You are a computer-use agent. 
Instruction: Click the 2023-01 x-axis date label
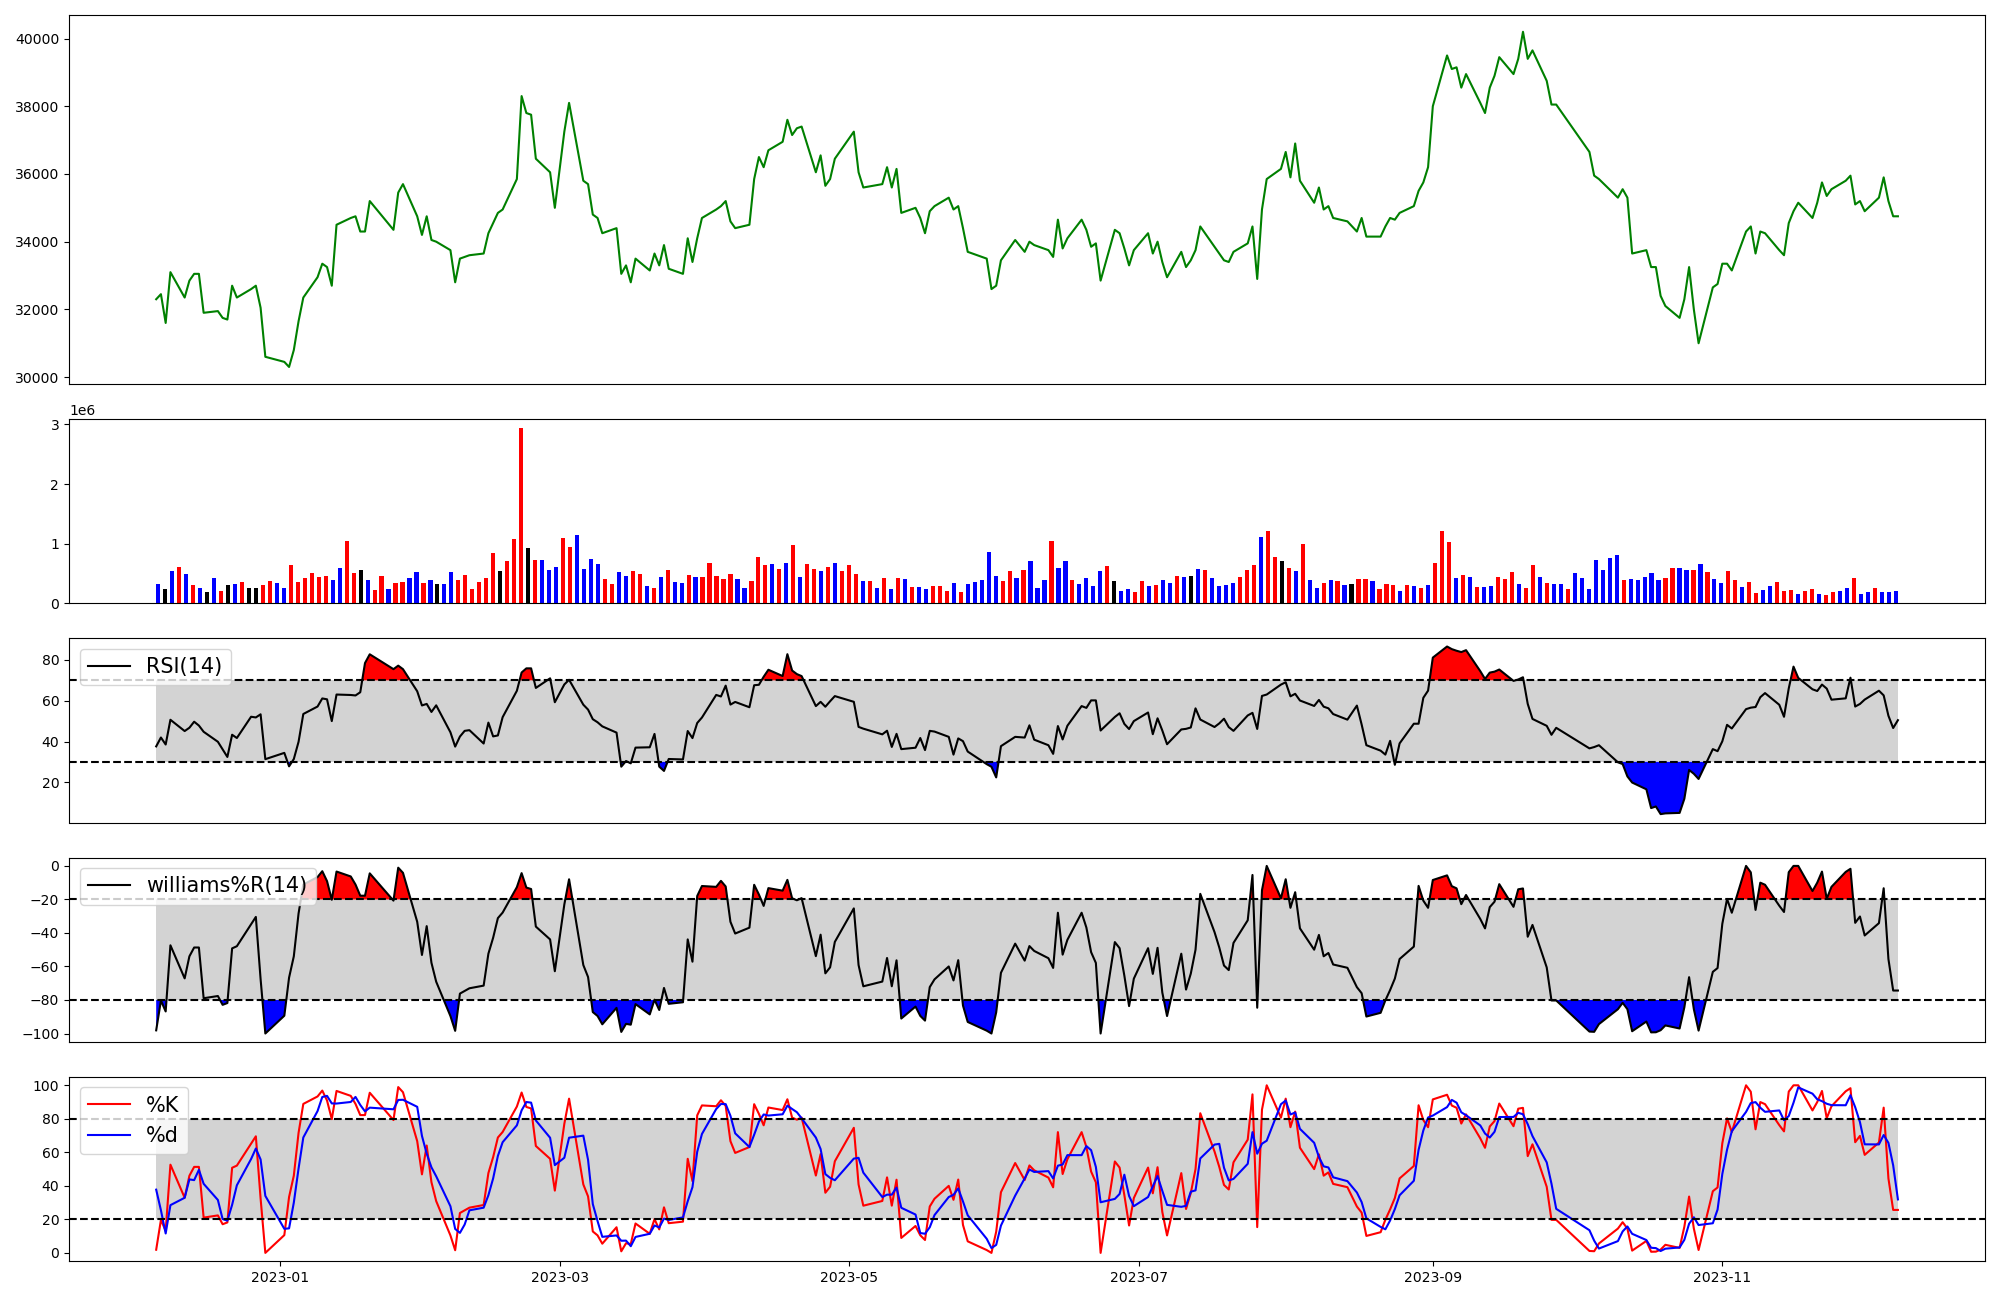tap(280, 1277)
